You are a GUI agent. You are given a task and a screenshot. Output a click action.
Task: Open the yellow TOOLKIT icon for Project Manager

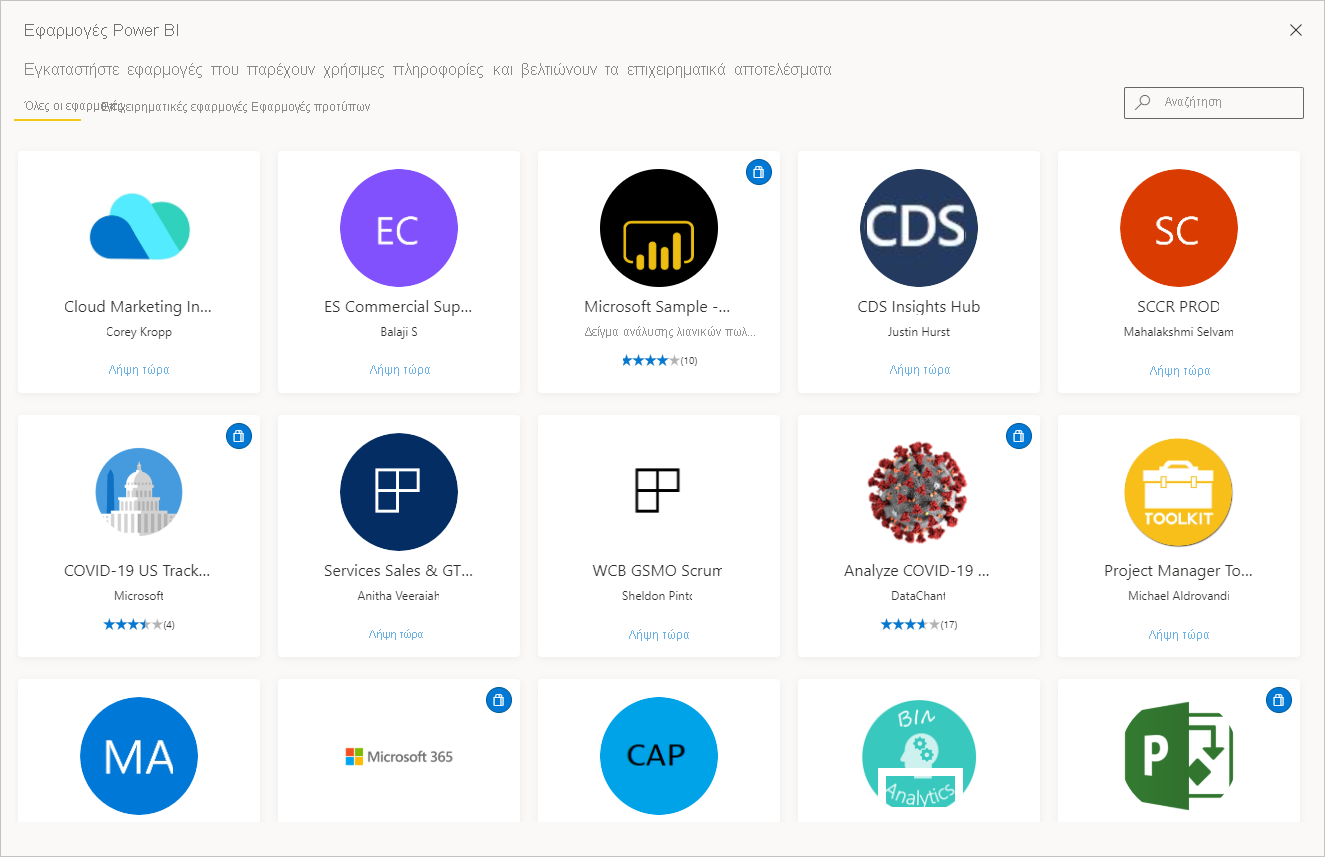(x=1178, y=492)
